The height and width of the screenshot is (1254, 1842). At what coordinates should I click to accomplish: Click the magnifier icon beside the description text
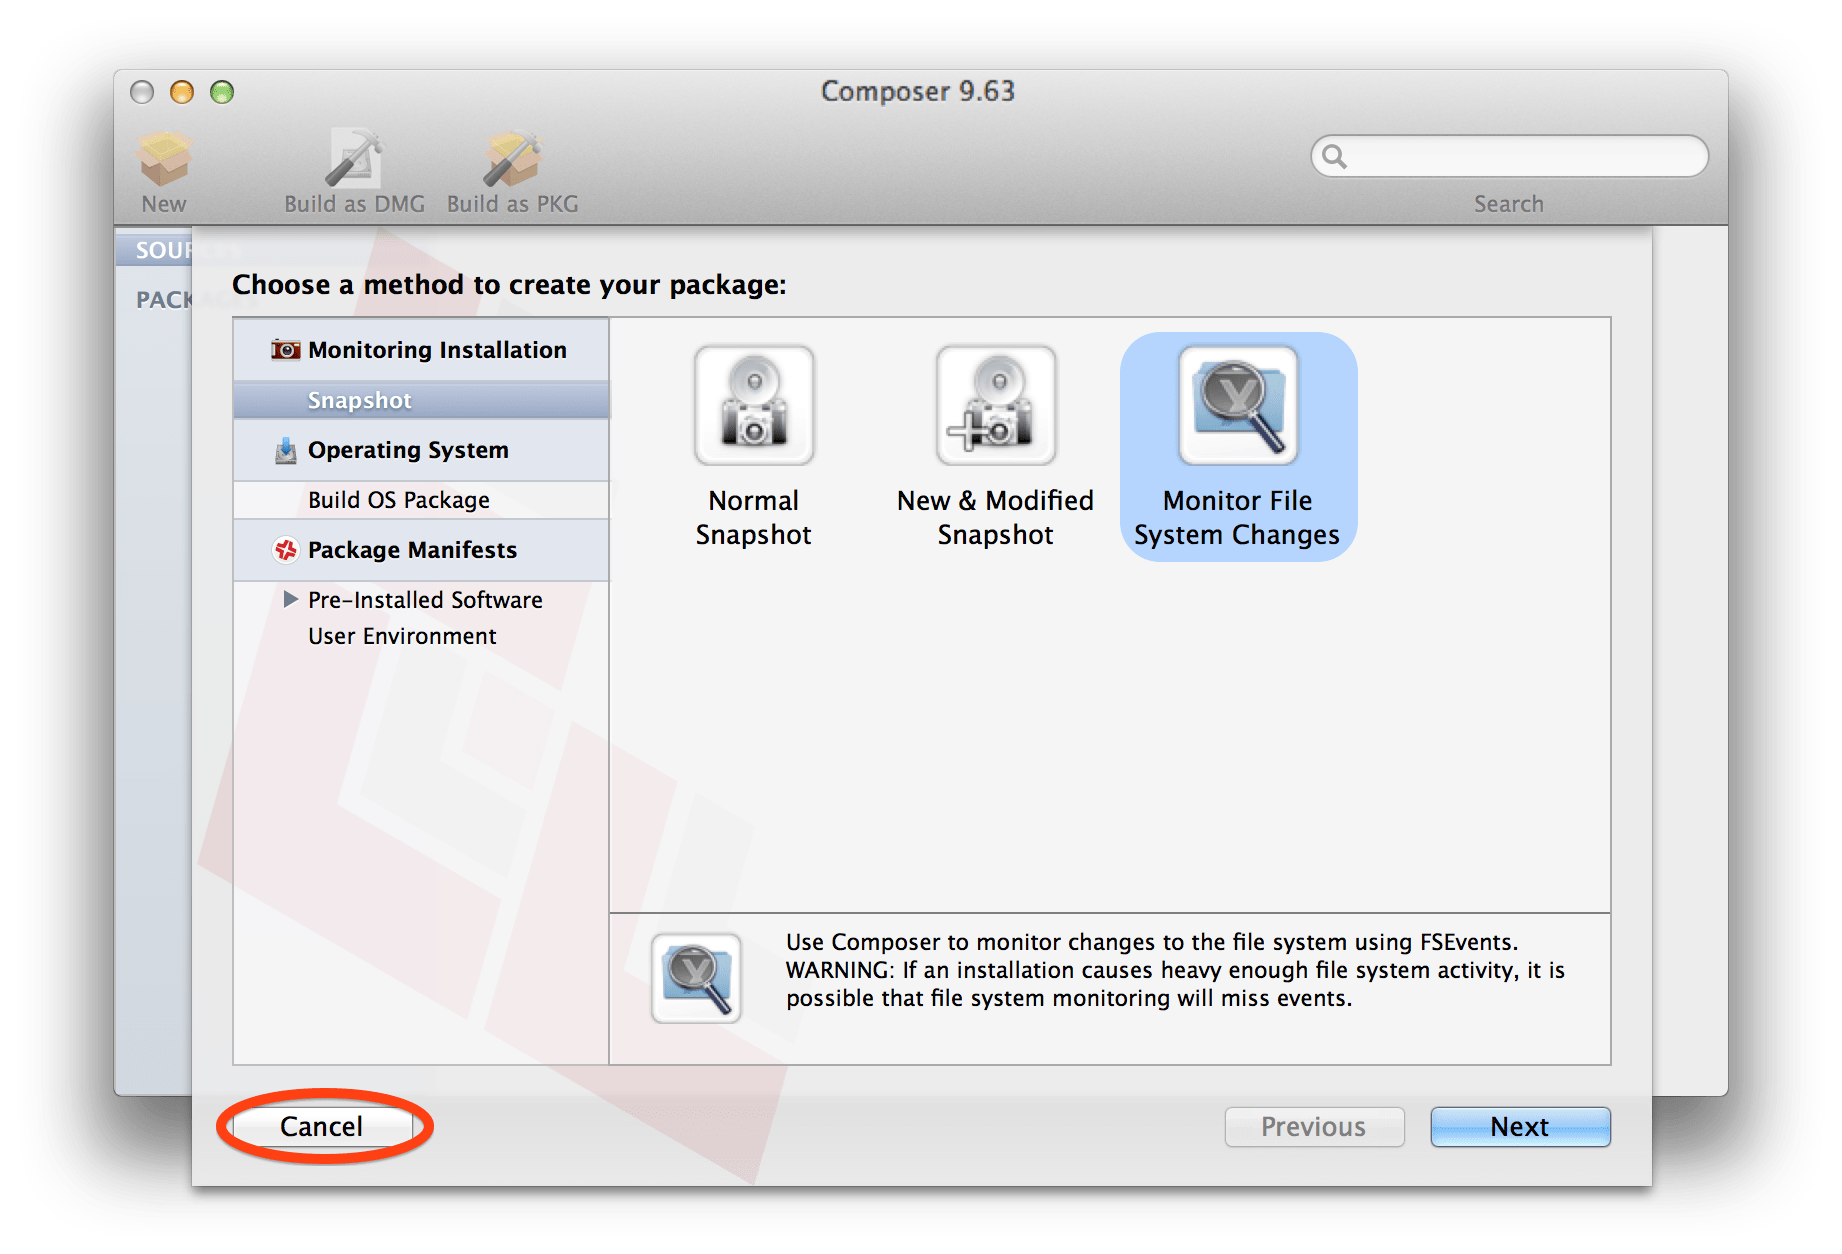point(696,979)
